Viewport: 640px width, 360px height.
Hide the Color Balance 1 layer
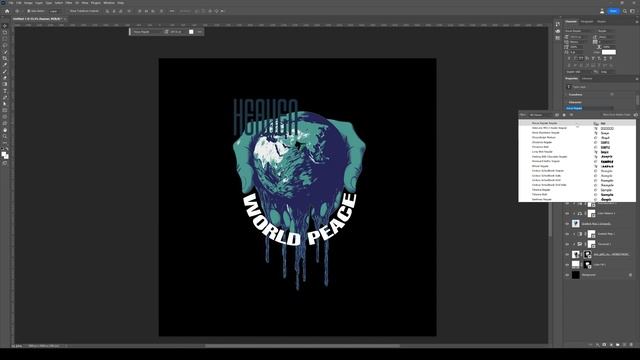(x=567, y=213)
